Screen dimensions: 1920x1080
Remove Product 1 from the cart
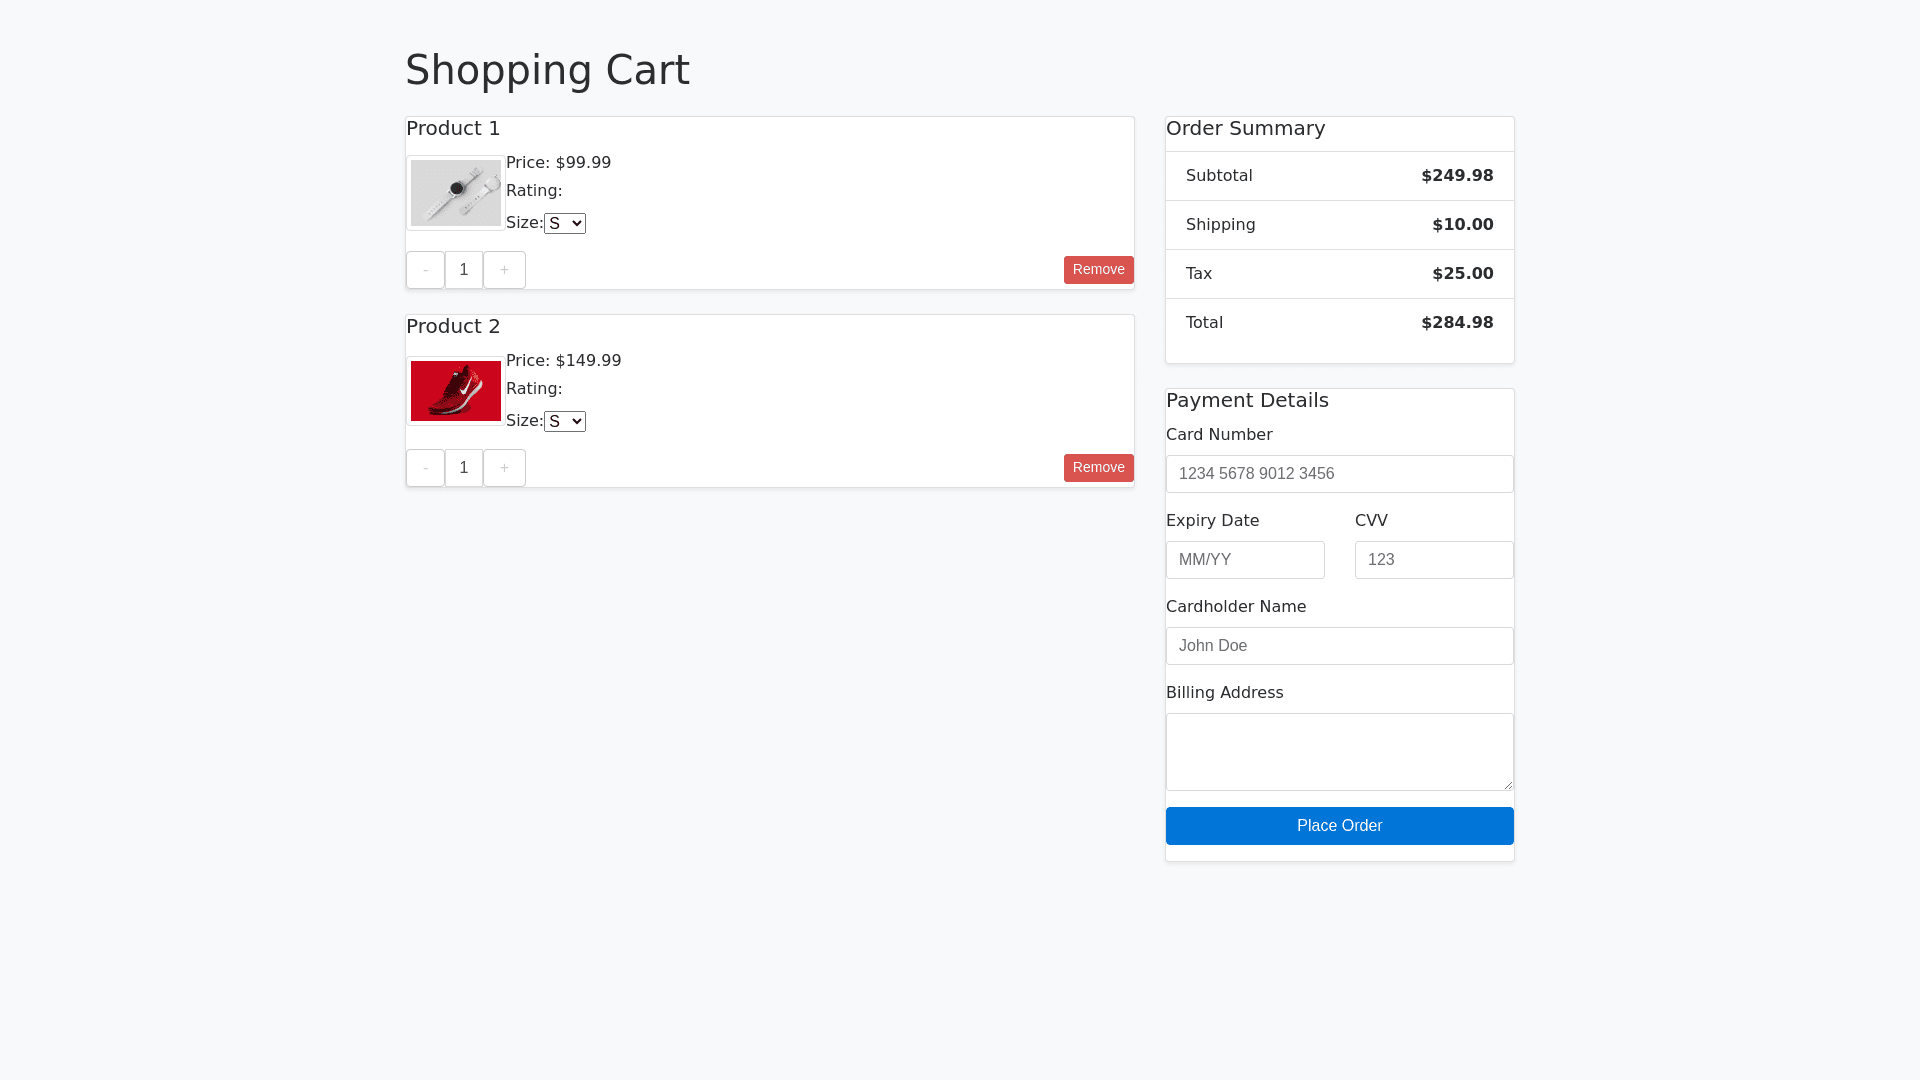coord(1098,270)
